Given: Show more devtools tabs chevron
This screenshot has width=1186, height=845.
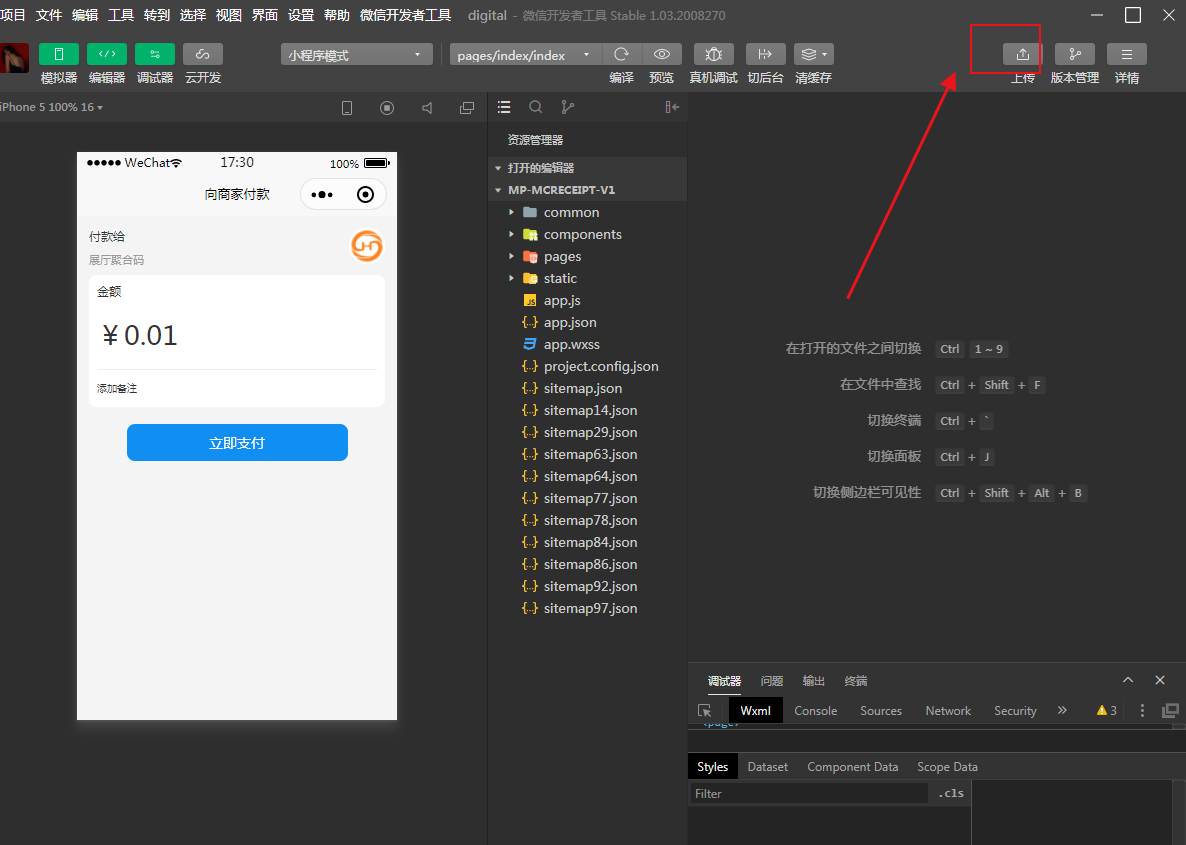Looking at the screenshot, I should pyautogui.click(x=1062, y=710).
